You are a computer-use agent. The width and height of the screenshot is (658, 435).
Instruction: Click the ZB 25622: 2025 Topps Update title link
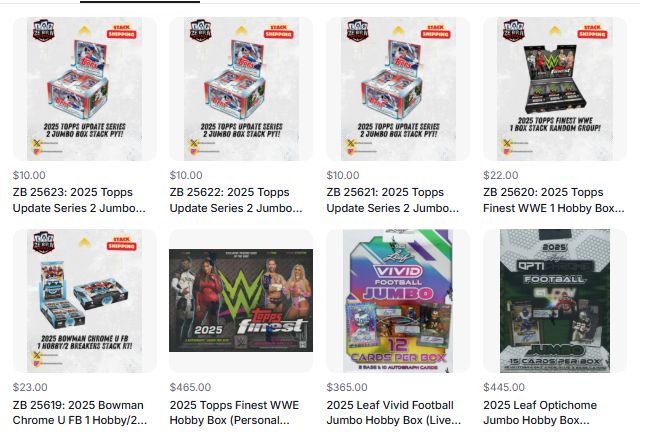click(x=236, y=200)
